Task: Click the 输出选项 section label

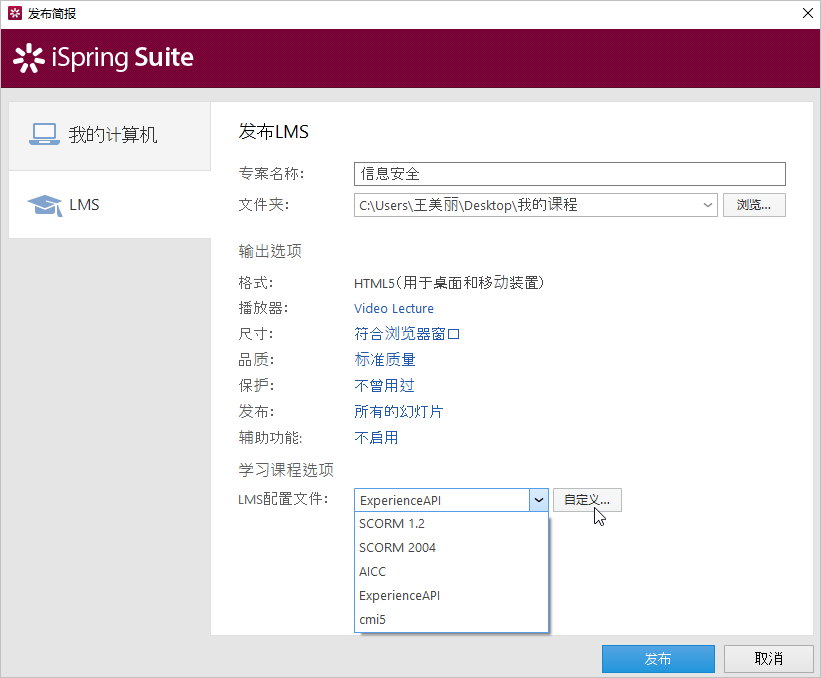Action: point(270,251)
